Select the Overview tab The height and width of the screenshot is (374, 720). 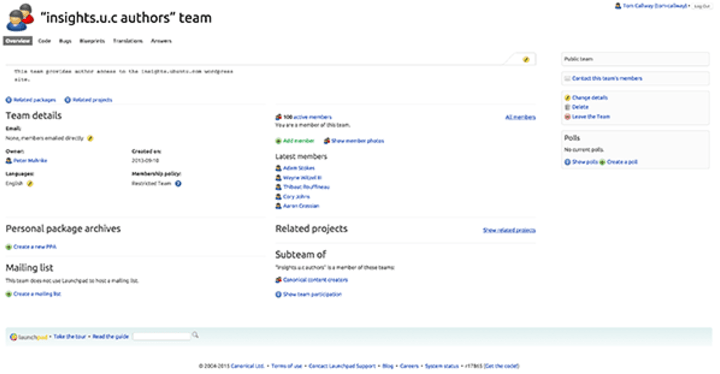(x=18, y=41)
